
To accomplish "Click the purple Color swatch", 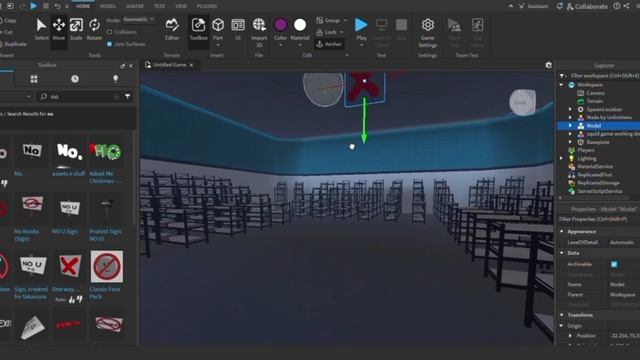I will (280, 25).
